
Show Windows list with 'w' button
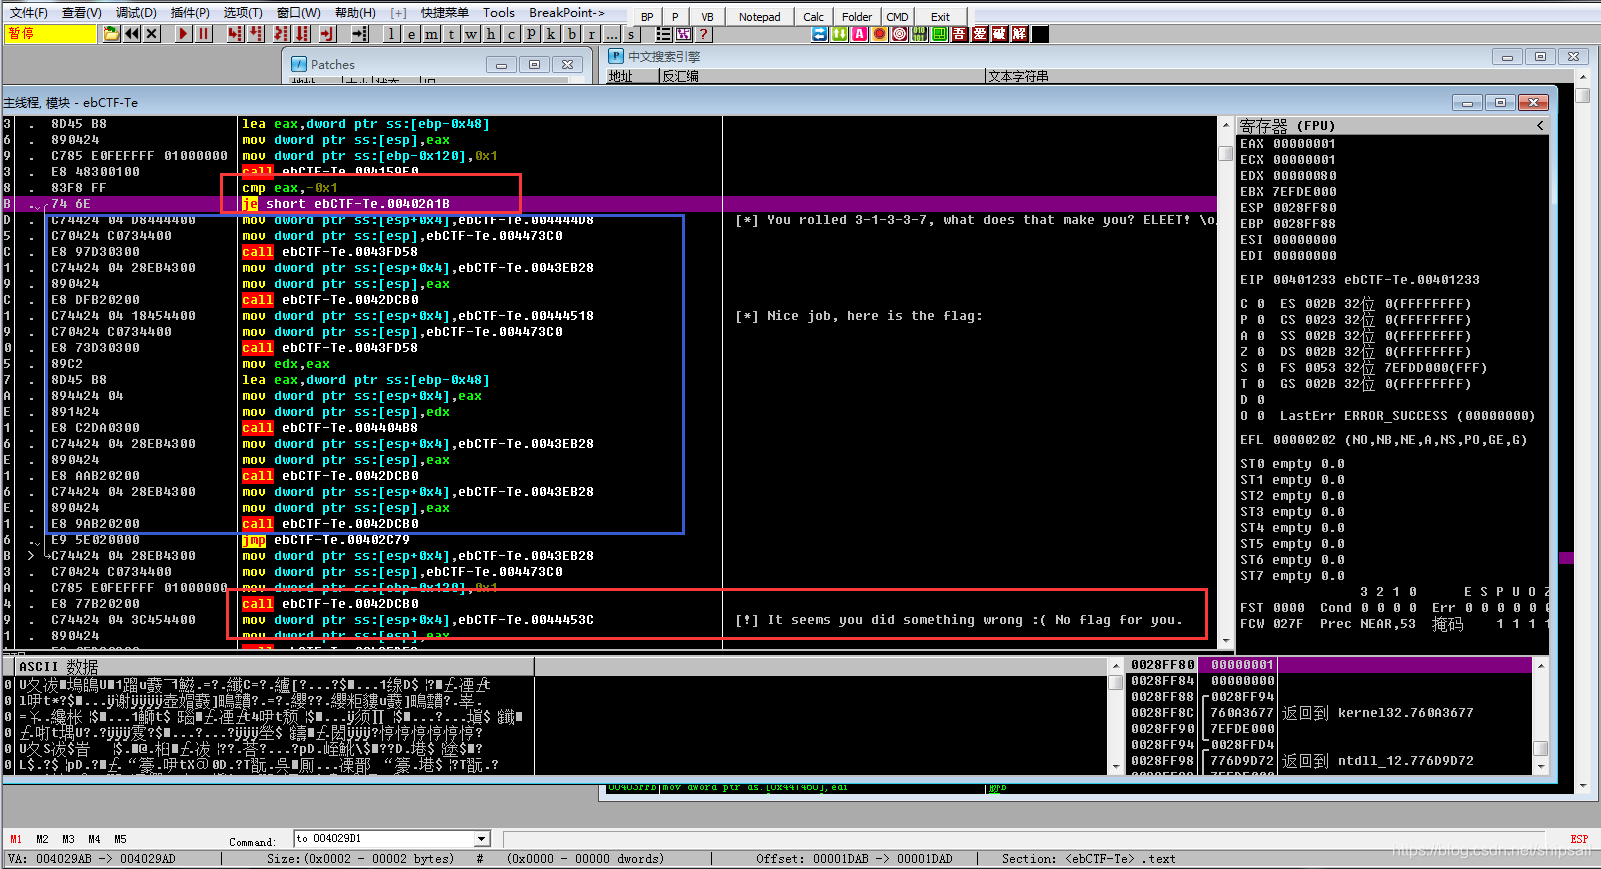point(471,34)
